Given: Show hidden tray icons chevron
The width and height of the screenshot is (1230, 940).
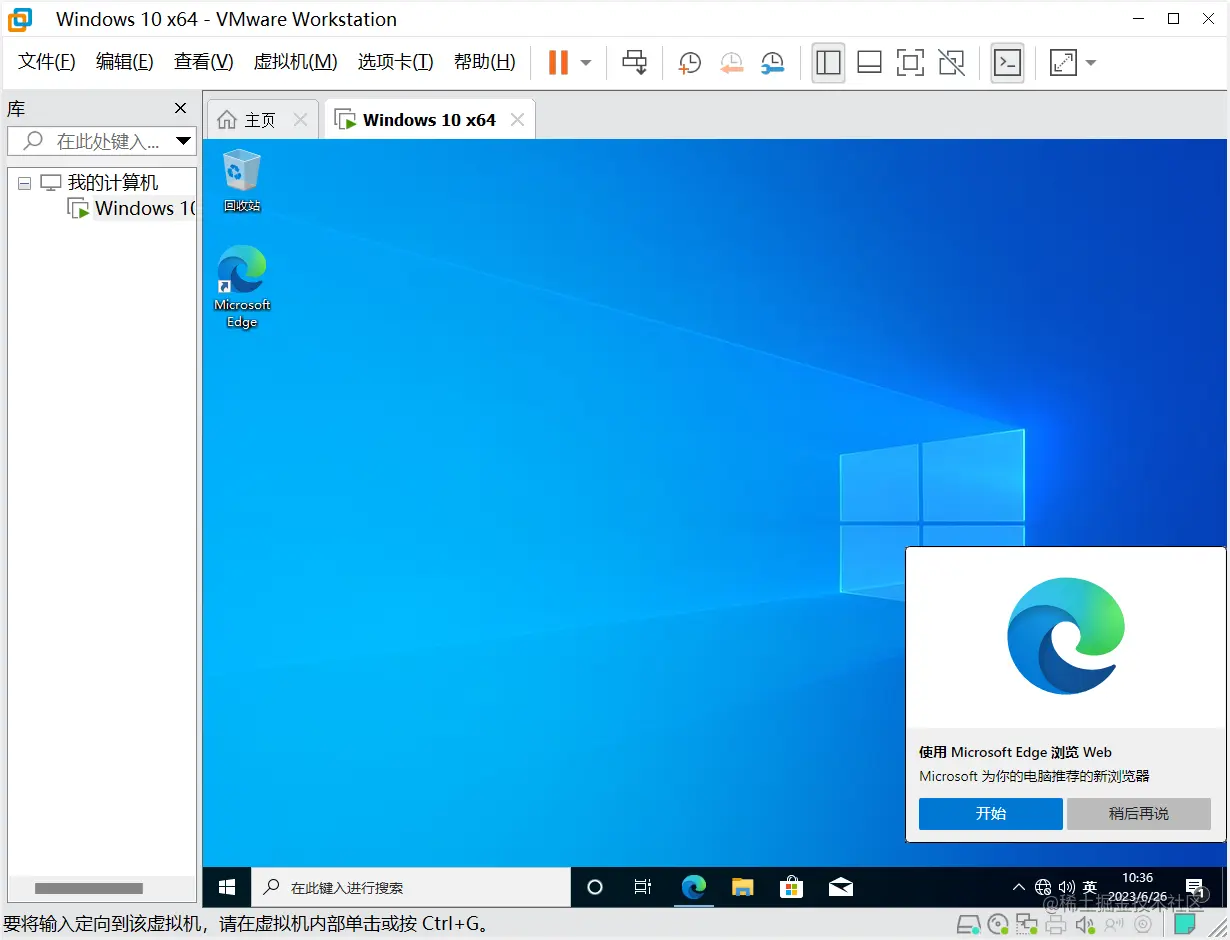Looking at the screenshot, I should pos(1019,887).
